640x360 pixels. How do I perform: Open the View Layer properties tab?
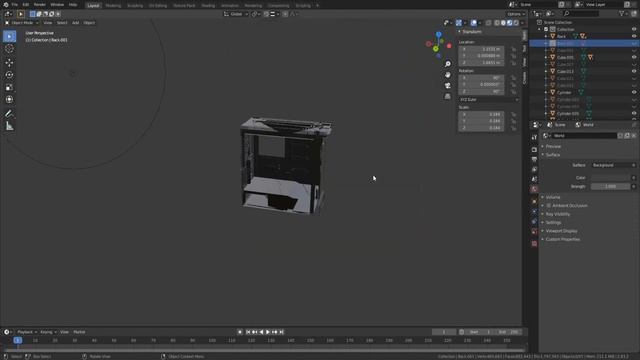point(534,169)
